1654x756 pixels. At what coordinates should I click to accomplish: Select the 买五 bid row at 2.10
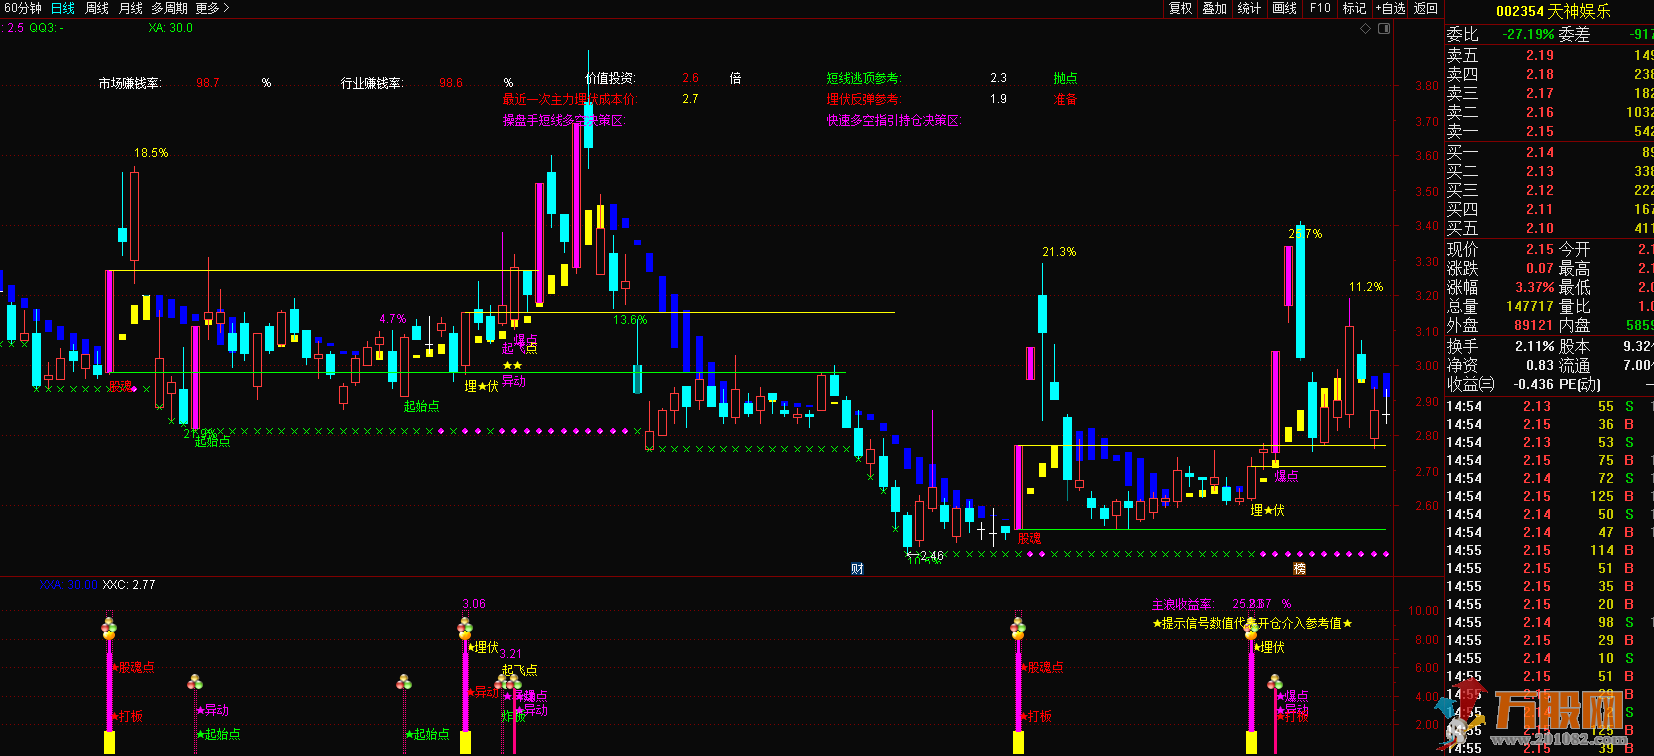pos(1550,228)
